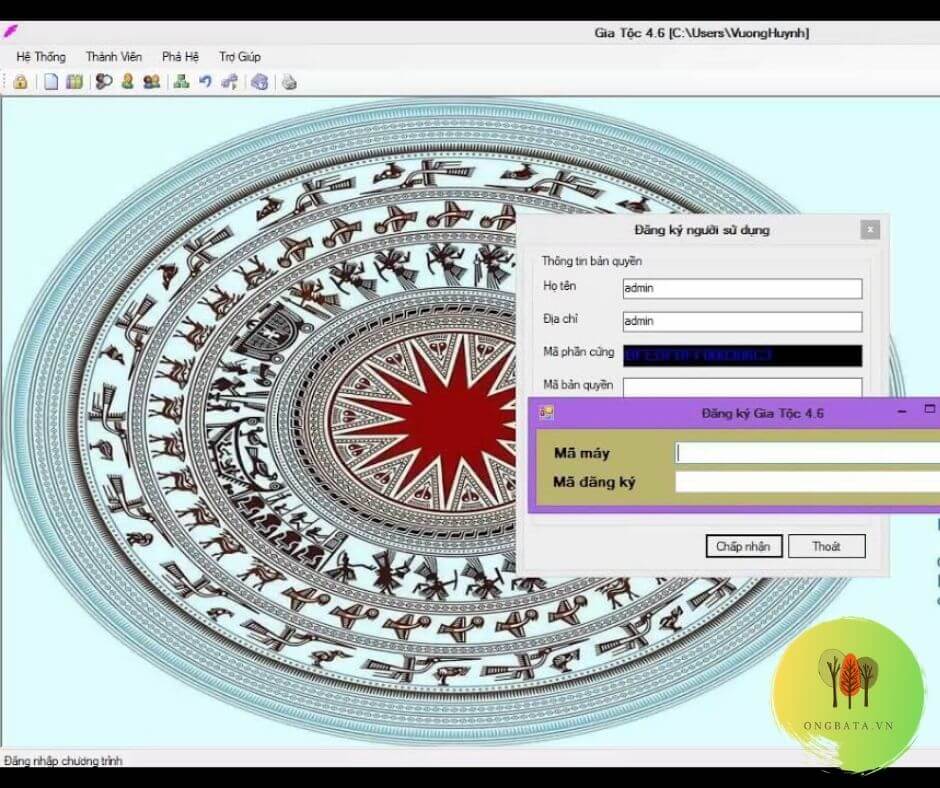Select the Mã phần cứng code field
The height and width of the screenshot is (788, 940).
pos(742,356)
